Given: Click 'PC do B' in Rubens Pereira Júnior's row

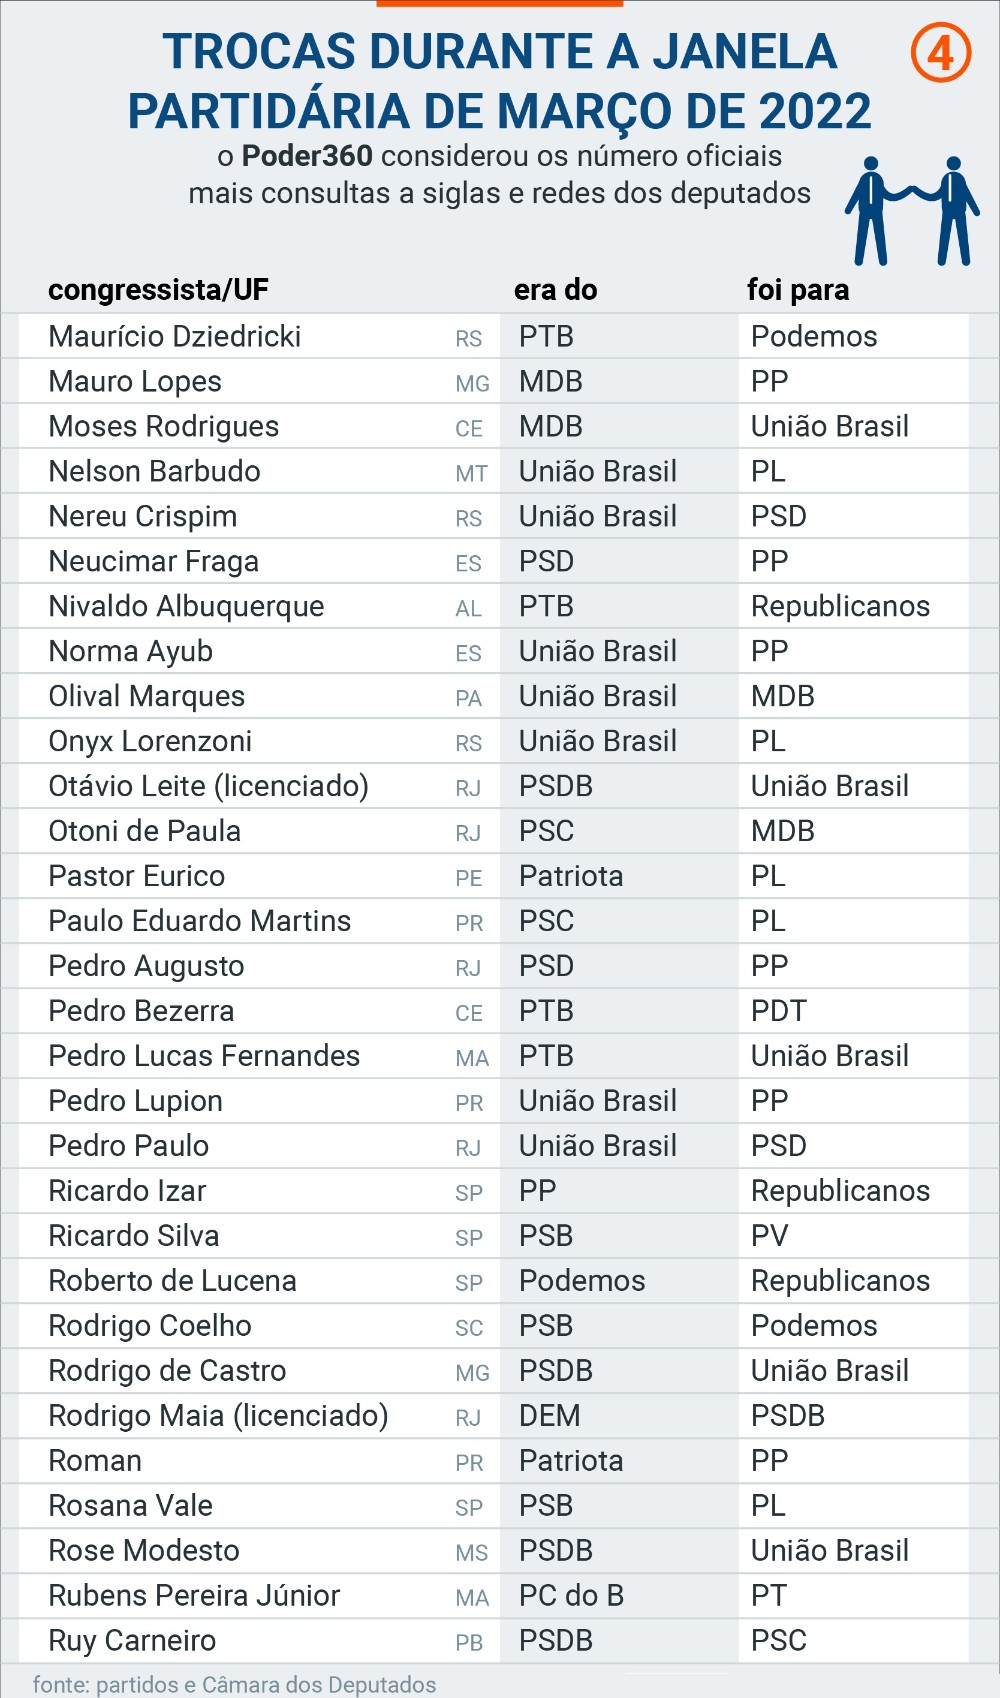Looking at the screenshot, I should click(571, 1596).
